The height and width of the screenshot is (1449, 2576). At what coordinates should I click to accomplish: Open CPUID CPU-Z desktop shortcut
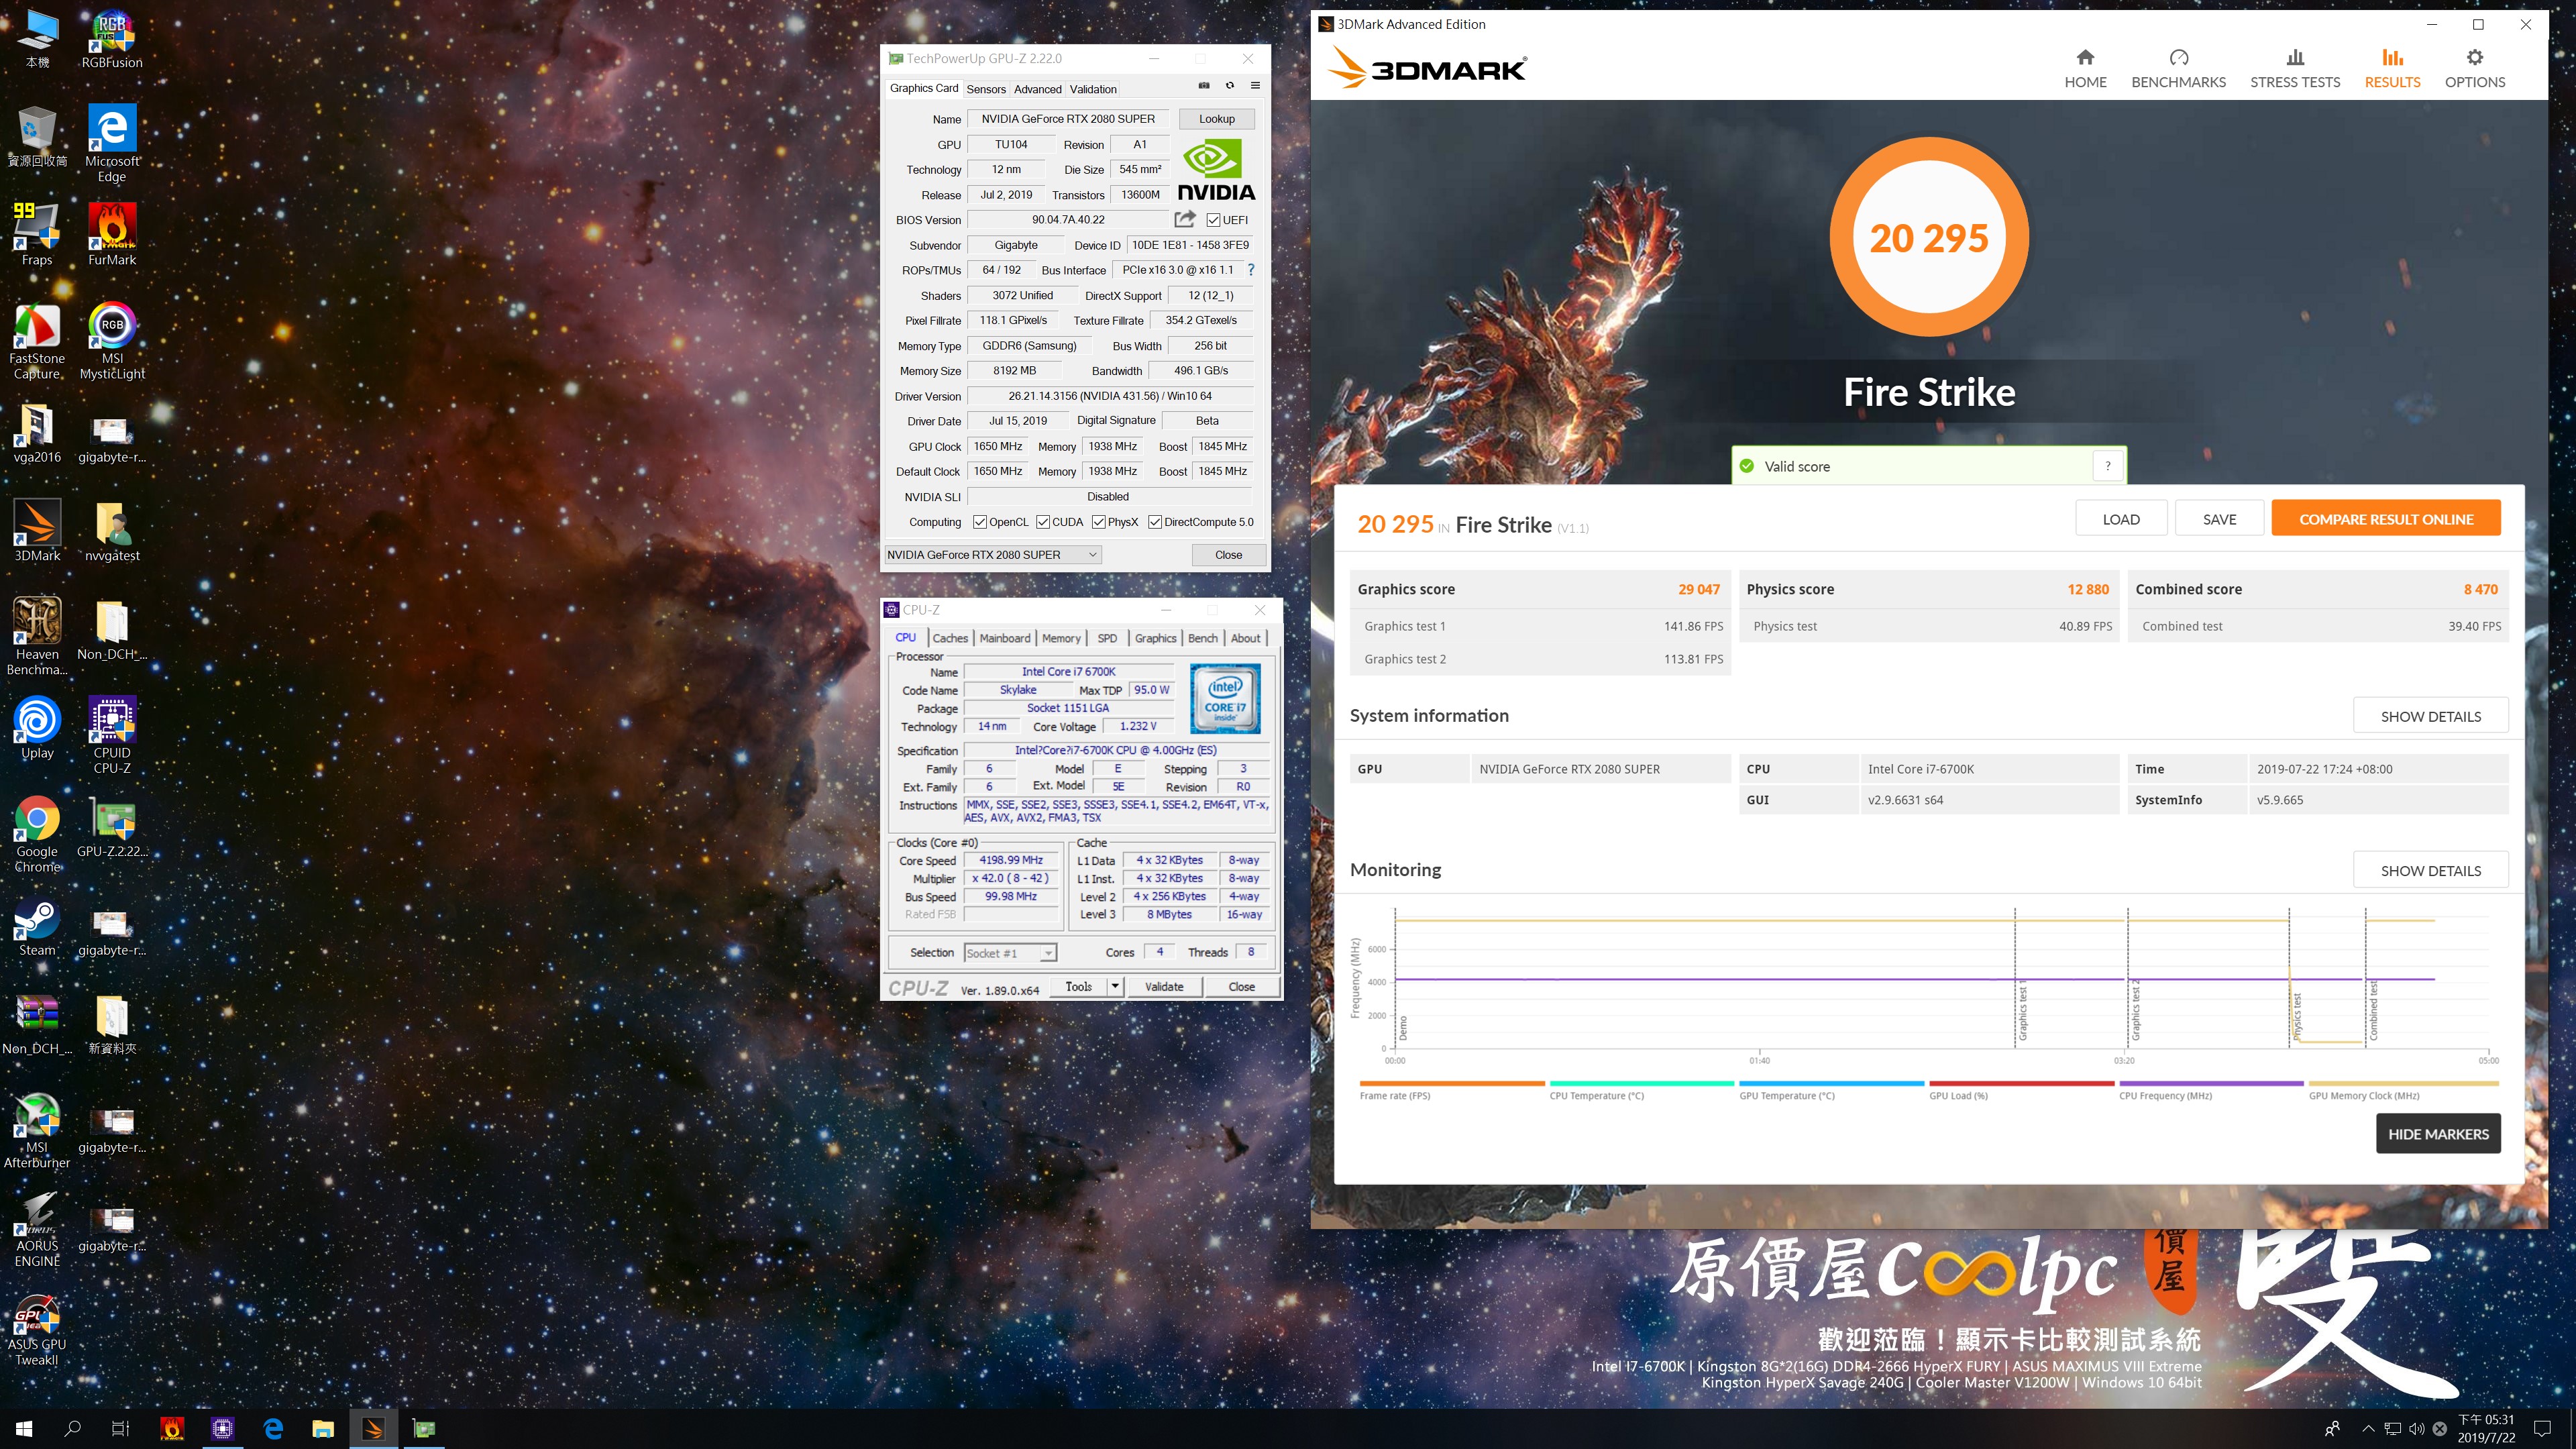(112, 735)
